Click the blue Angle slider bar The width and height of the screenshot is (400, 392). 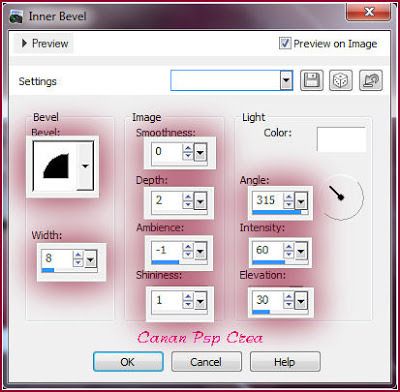(277, 212)
